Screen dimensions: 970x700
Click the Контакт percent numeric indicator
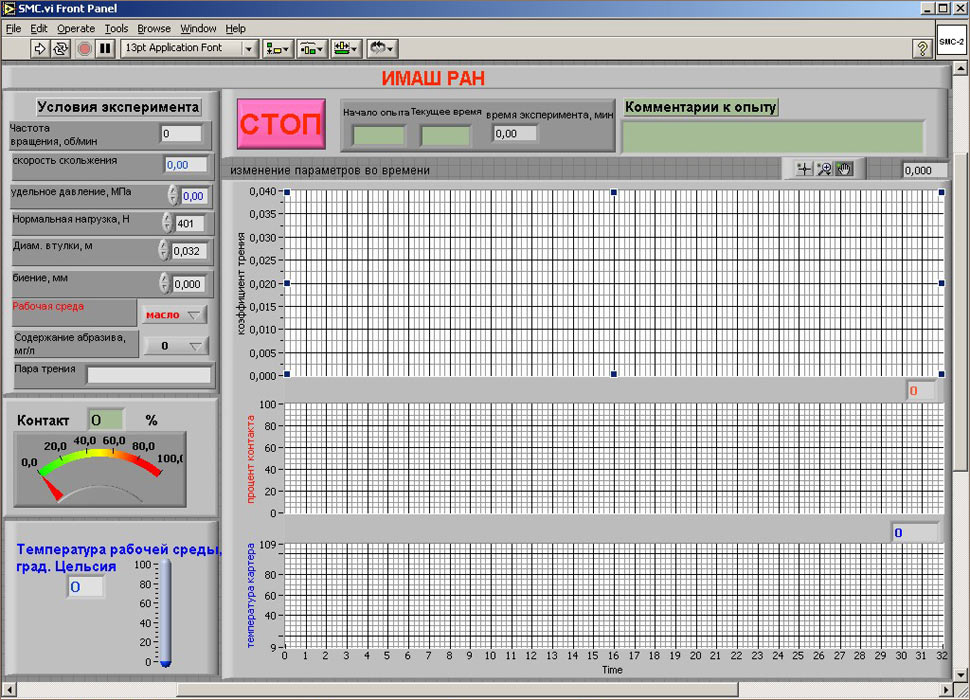pos(106,420)
